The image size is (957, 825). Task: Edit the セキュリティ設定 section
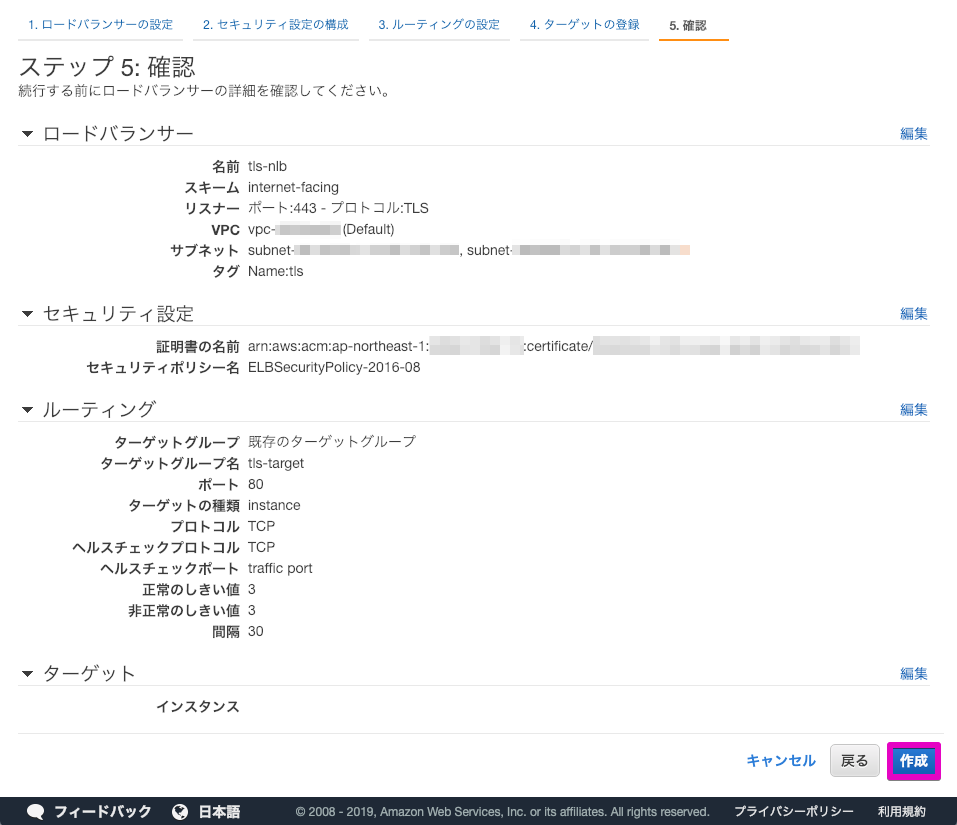click(913, 313)
